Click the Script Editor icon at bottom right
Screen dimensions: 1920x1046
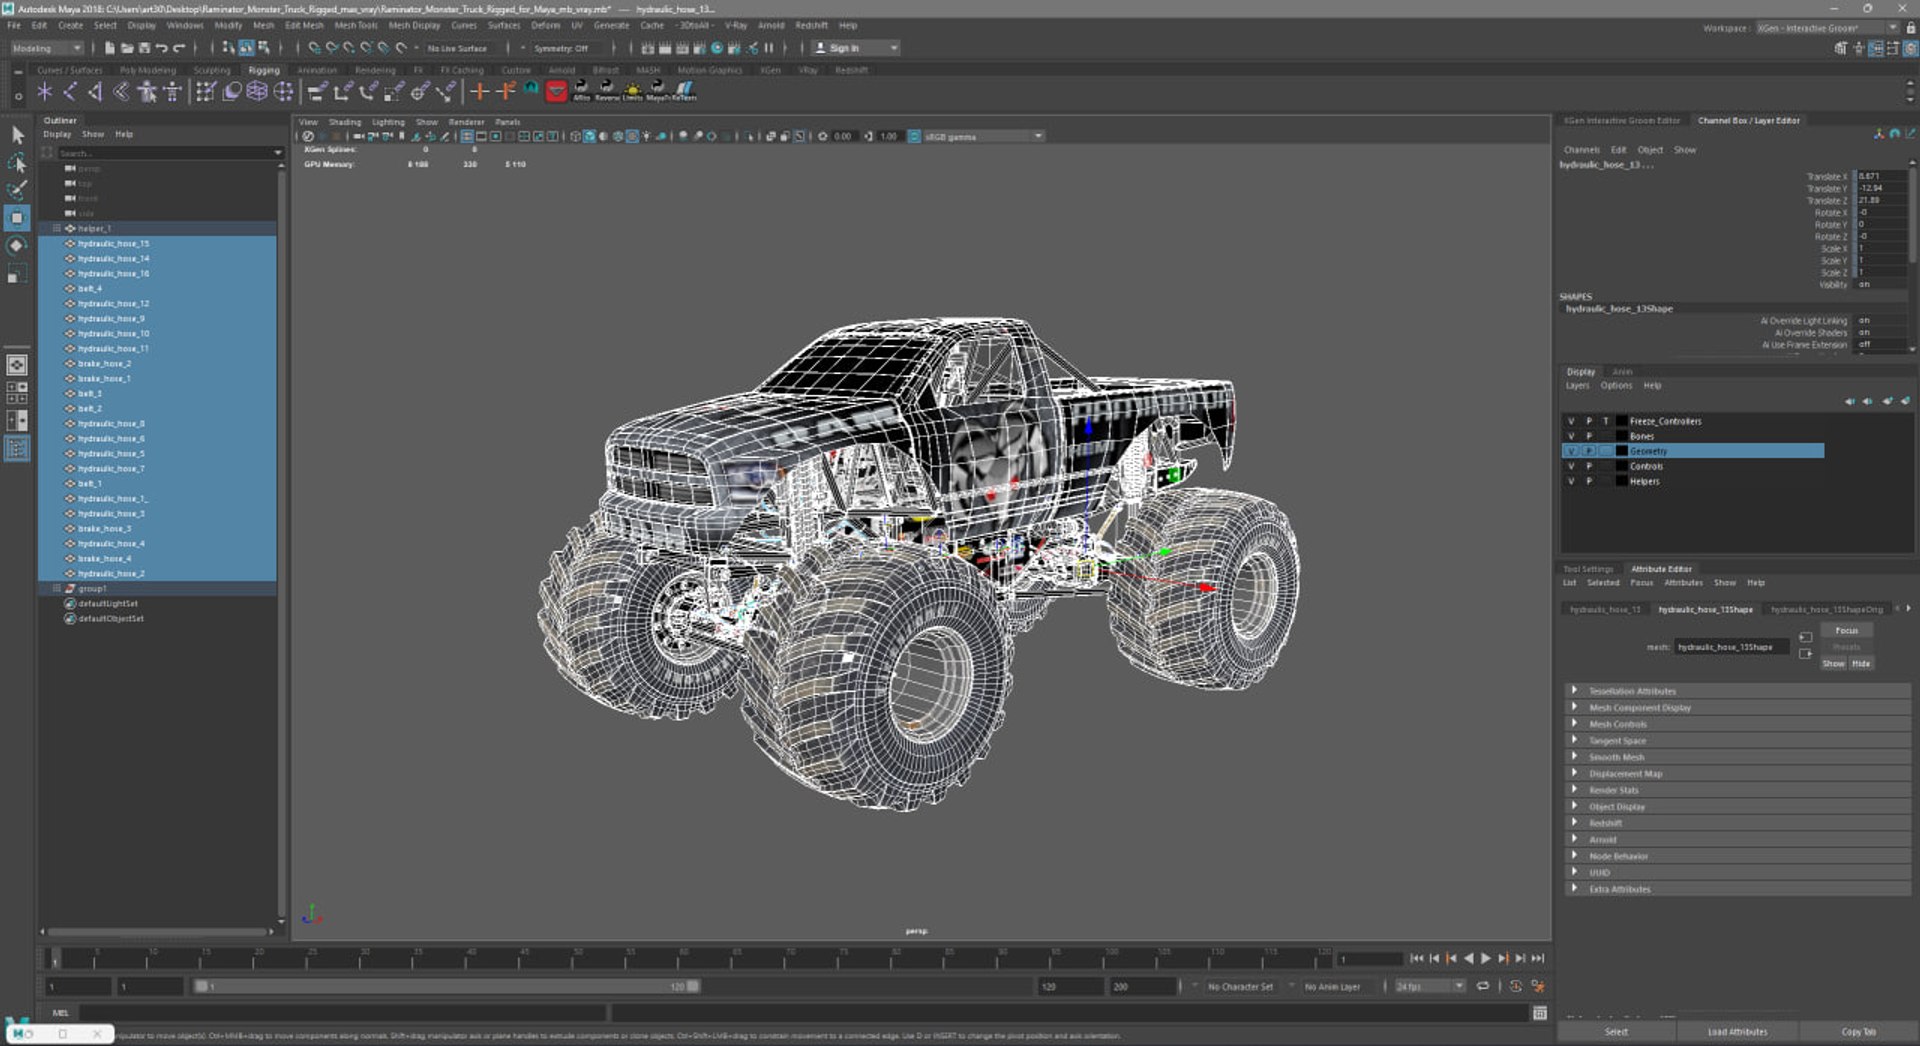coord(1540,1013)
